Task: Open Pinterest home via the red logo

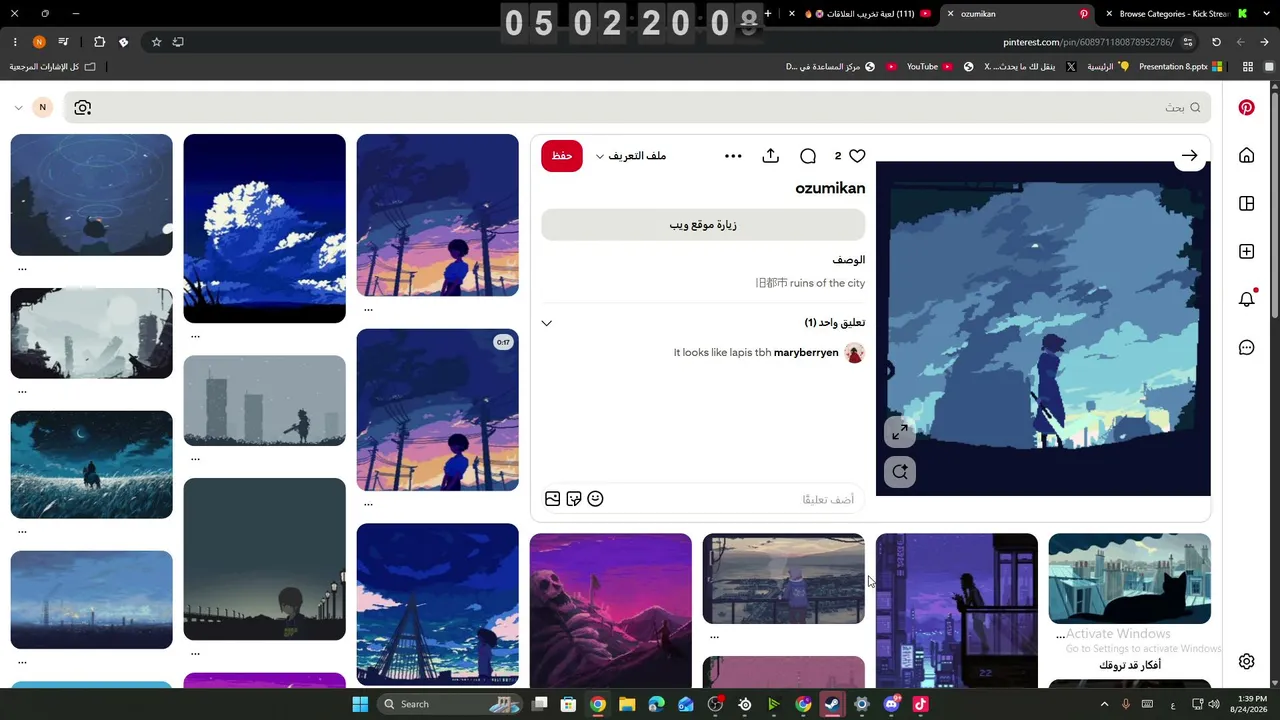Action: pyautogui.click(x=1246, y=107)
